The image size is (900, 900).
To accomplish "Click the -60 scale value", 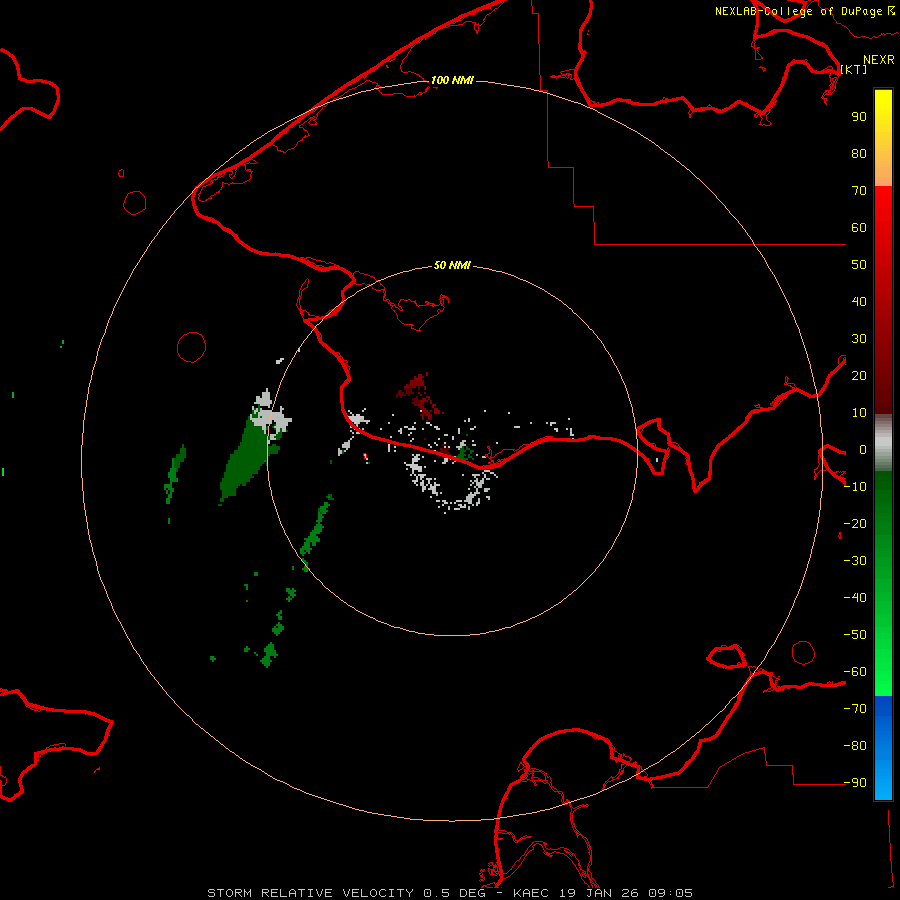I will [x=855, y=672].
